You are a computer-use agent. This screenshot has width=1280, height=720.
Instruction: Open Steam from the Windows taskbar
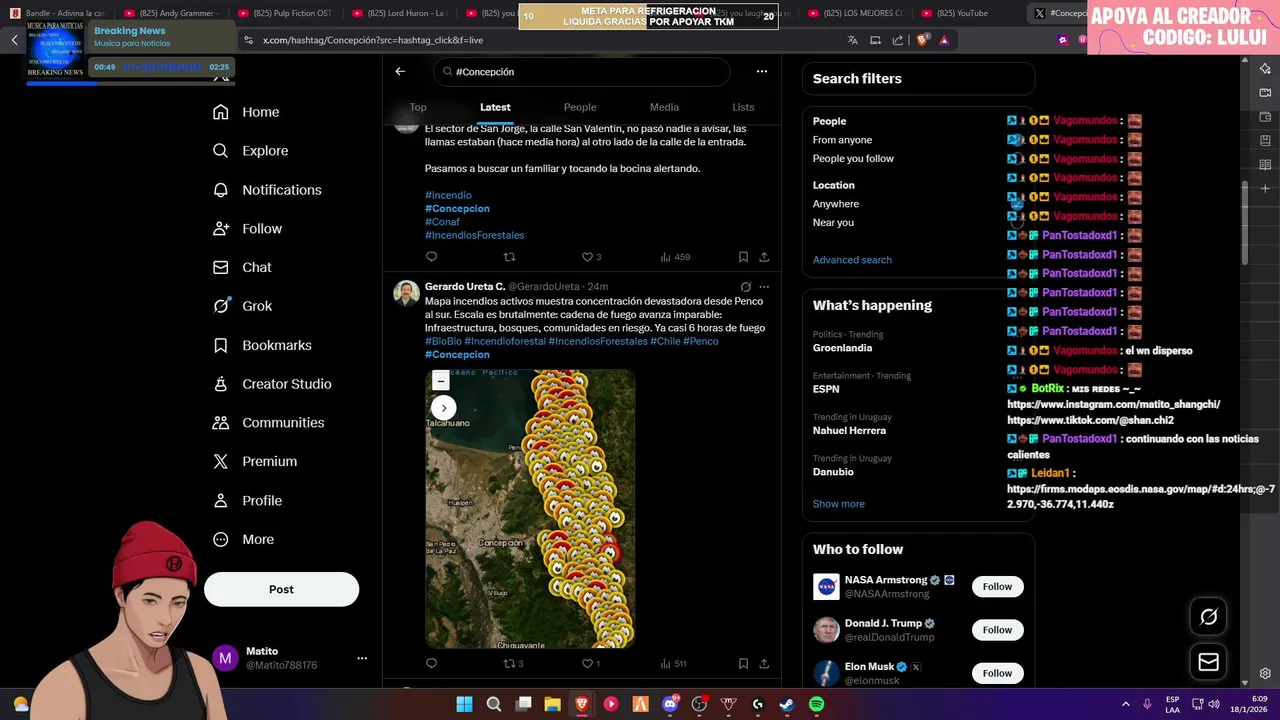(x=787, y=704)
